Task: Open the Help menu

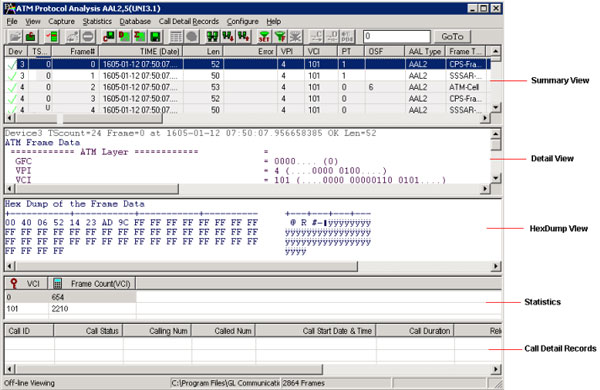Action: click(274, 21)
